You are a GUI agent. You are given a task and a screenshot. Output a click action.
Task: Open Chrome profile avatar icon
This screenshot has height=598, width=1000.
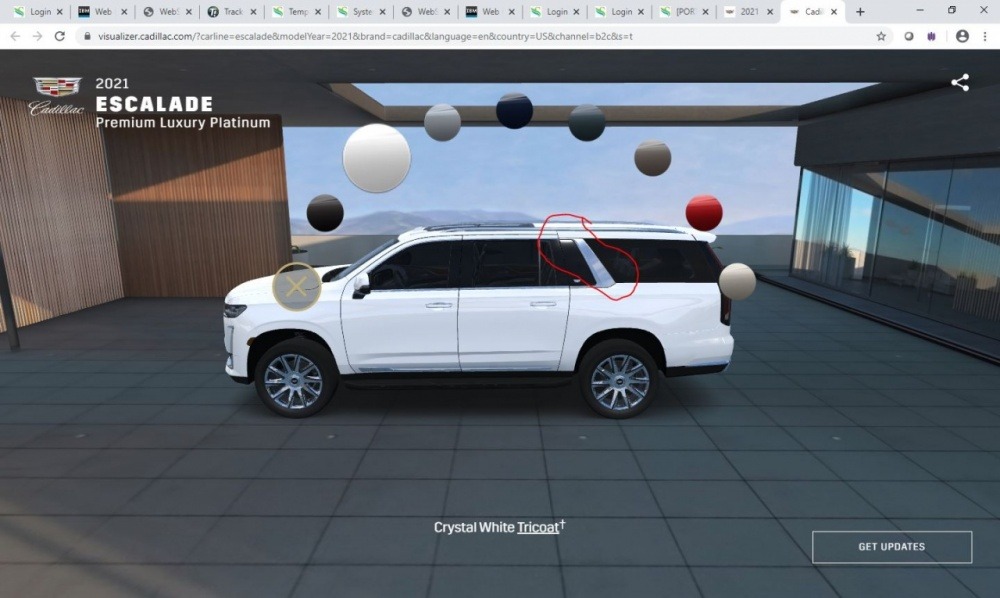pos(962,36)
